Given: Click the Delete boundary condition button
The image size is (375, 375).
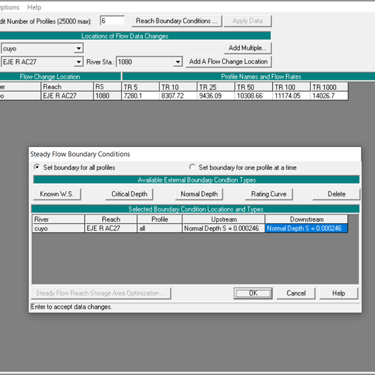Looking at the screenshot, I should (336, 194).
